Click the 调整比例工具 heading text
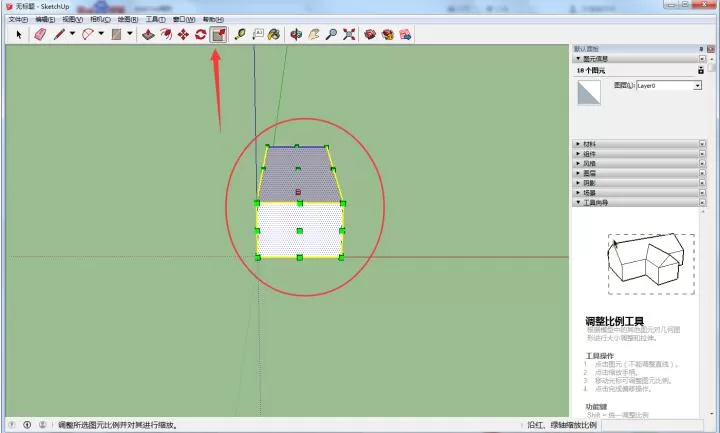Screen dimensions: 720x433 [614, 321]
